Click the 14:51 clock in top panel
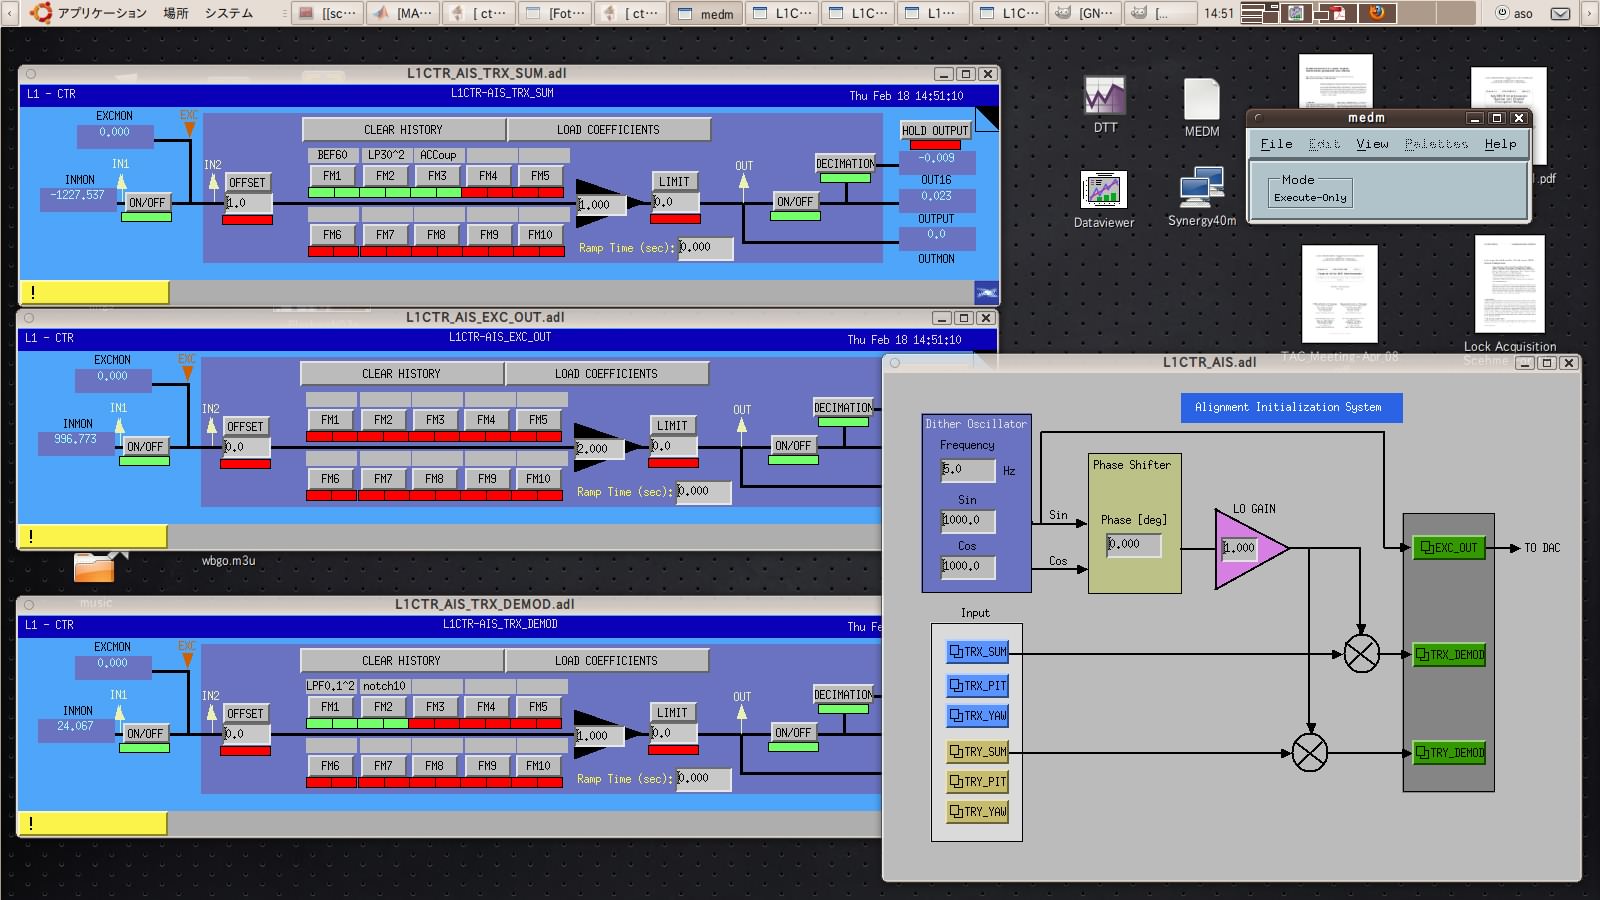The height and width of the screenshot is (900, 1600). coord(1219,13)
